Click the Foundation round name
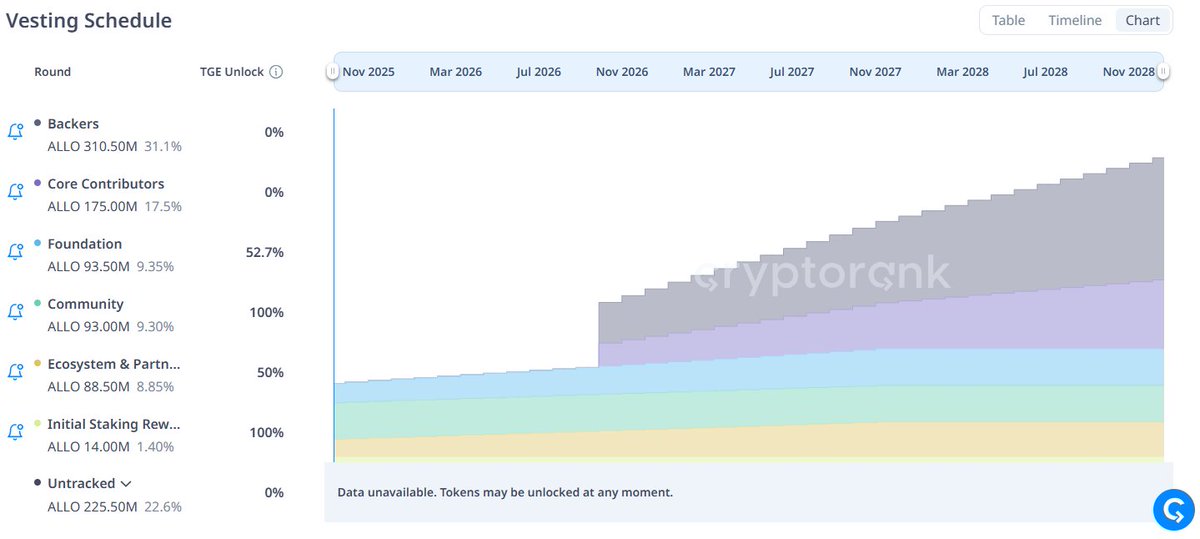1200x539 pixels. tap(85, 244)
